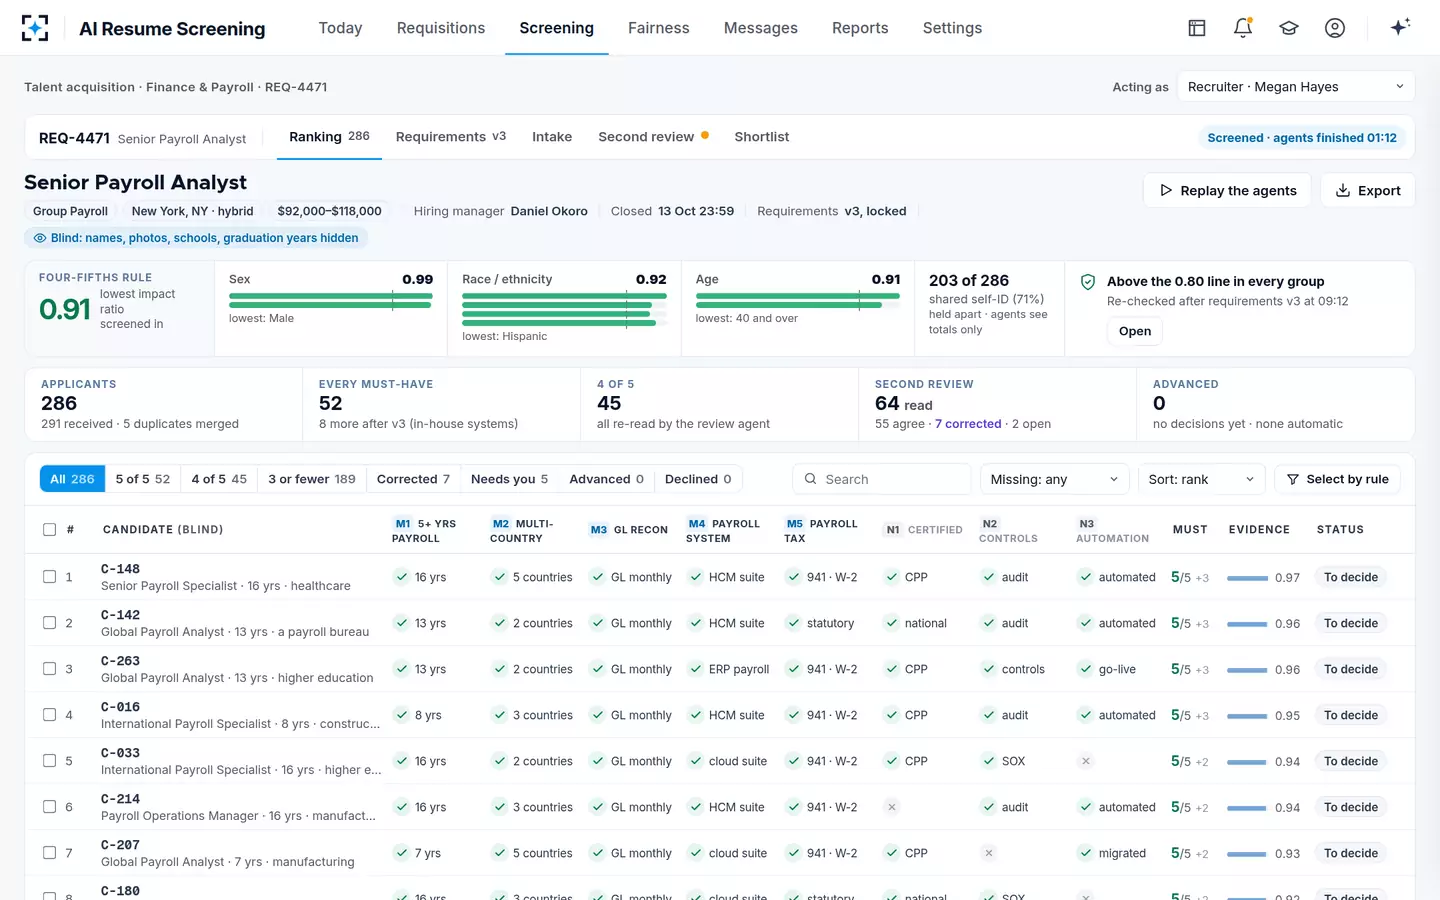Viewport: 1440px width, 900px height.
Task: Open the Shortlist tab
Action: pyautogui.click(x=762, y=137)
